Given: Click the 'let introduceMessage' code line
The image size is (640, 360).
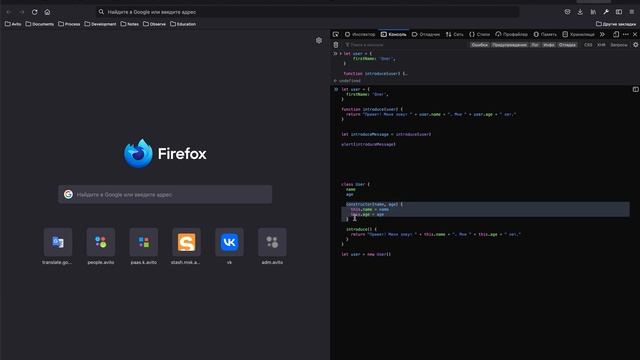Looking at the screenshot, I should point(386,134).
